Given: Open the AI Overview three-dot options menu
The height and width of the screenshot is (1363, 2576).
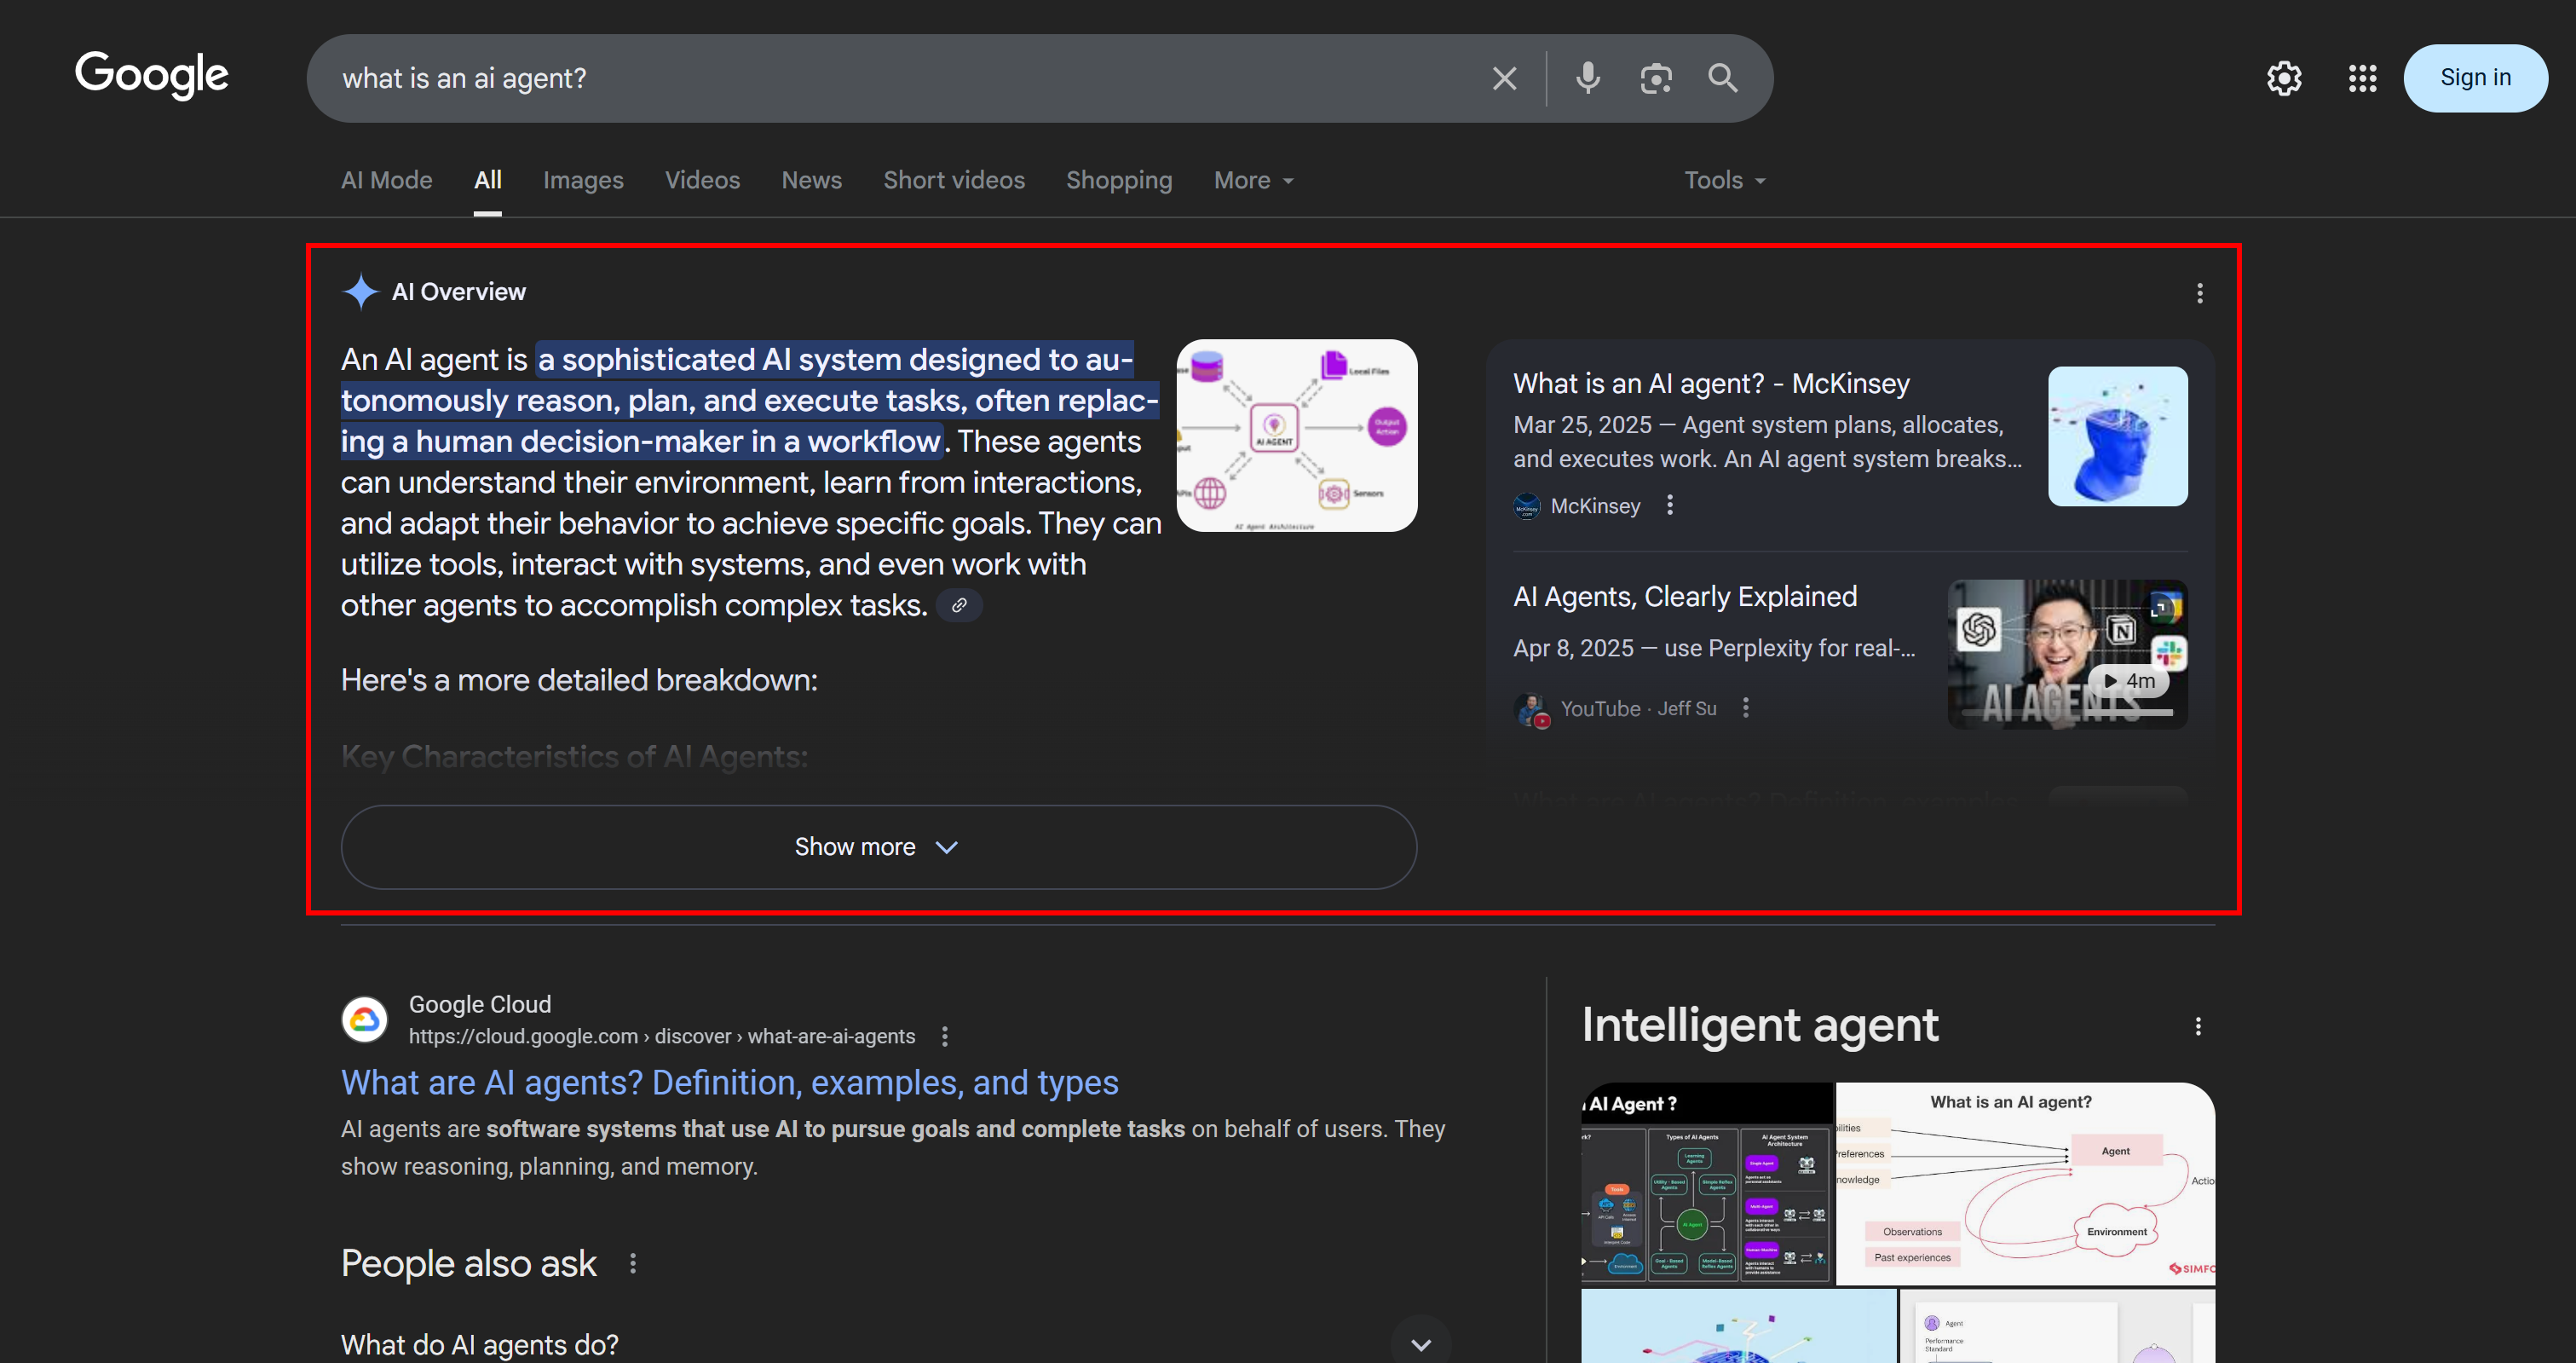Looking at the screenshot, I should pos(2199,293).
